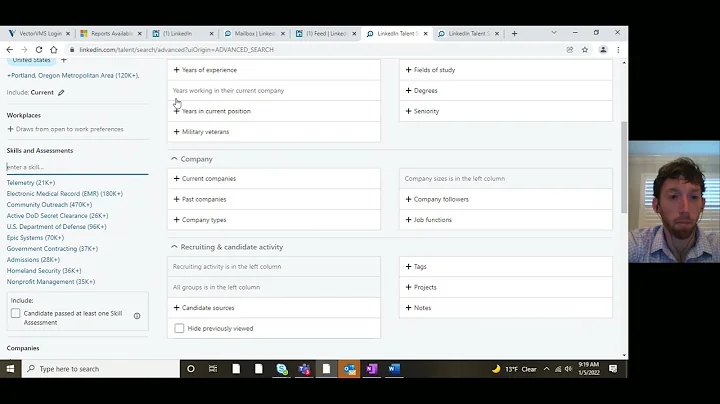
Task: Expand Military veterans filter
Action: (x=274, y=132)
